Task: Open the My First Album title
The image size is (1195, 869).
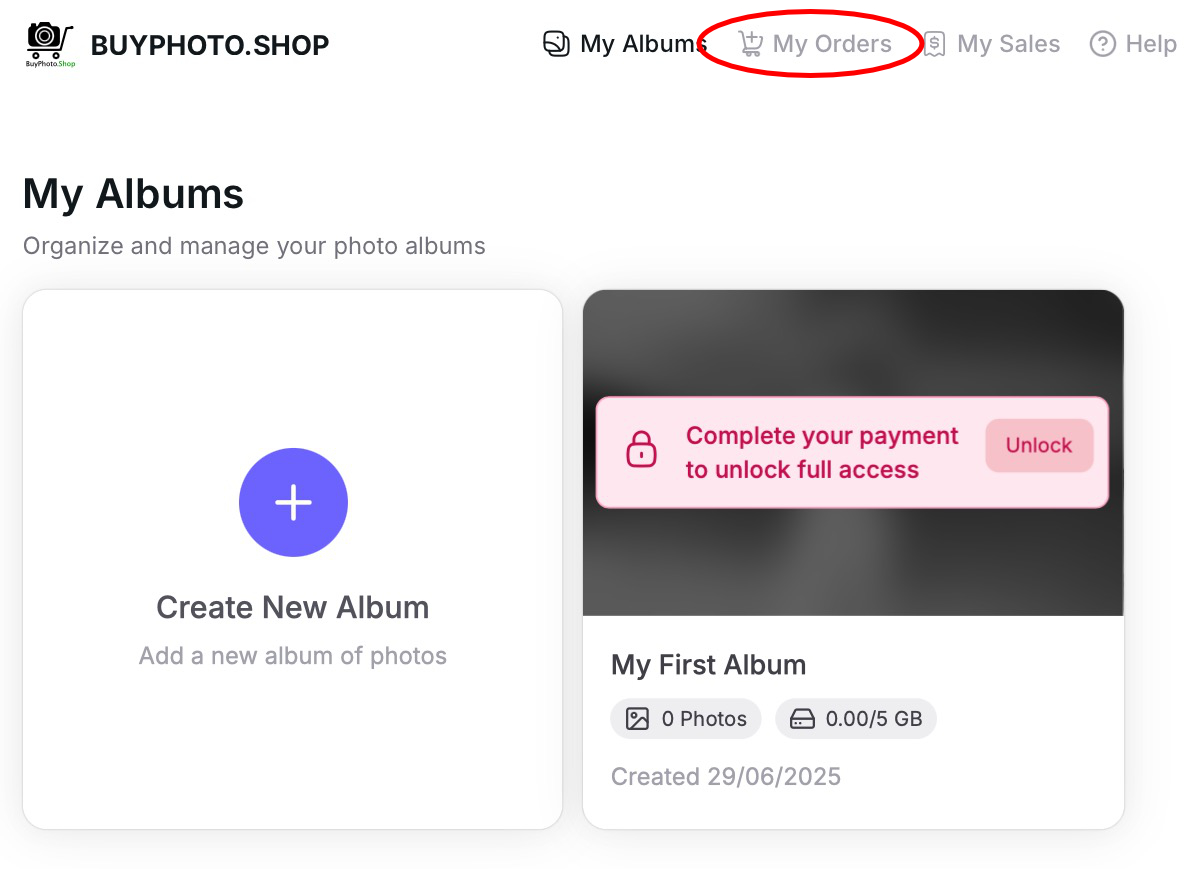Action: 708,665
